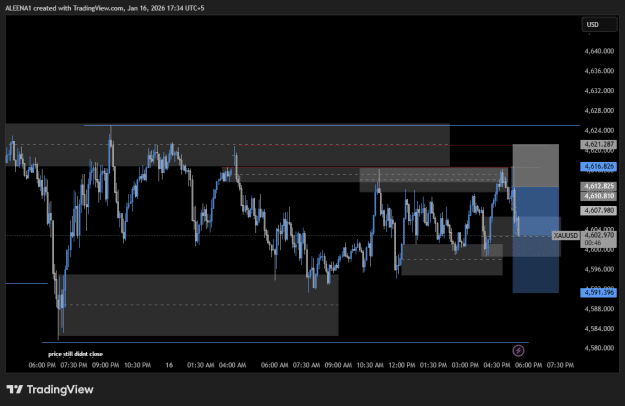This screenshot has width=625, height=406.
Task: Select the 4,621.287 price label
Action: 599,144
